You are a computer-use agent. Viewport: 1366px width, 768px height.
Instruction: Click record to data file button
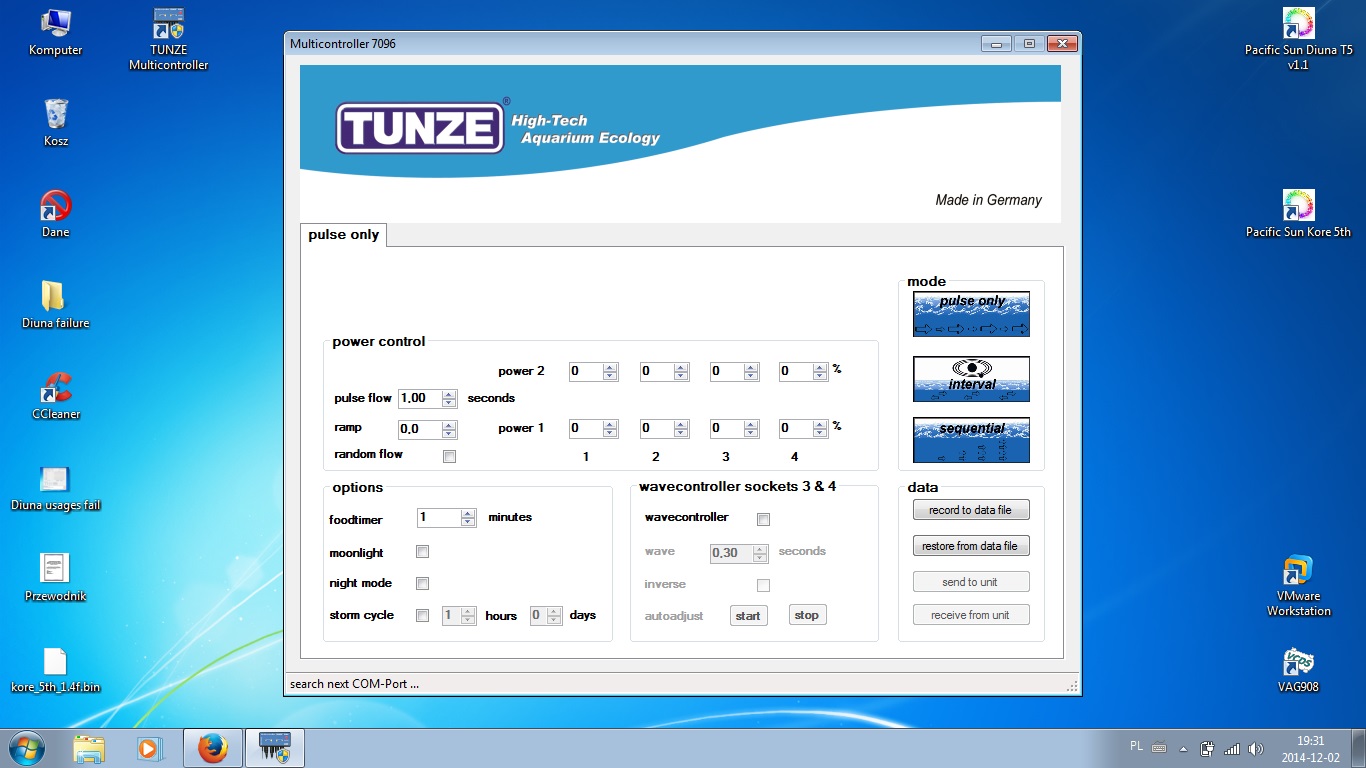click(x=970, y=510)
